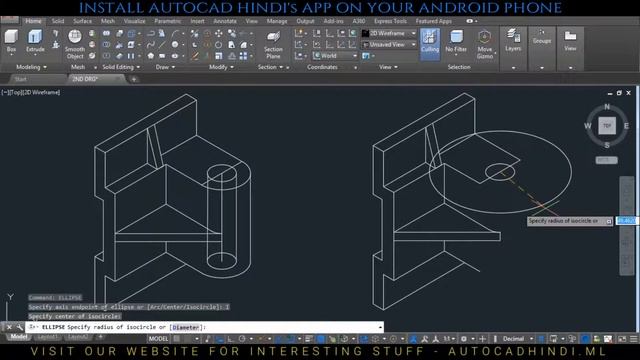Expand the Modify panel

click(221, 67)
